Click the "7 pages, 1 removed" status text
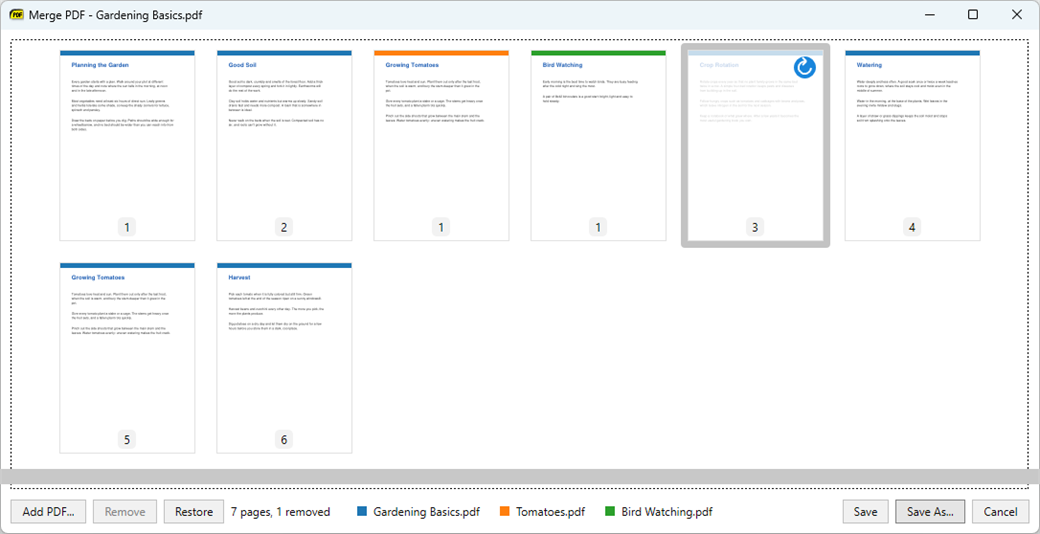 click(281, 511)
